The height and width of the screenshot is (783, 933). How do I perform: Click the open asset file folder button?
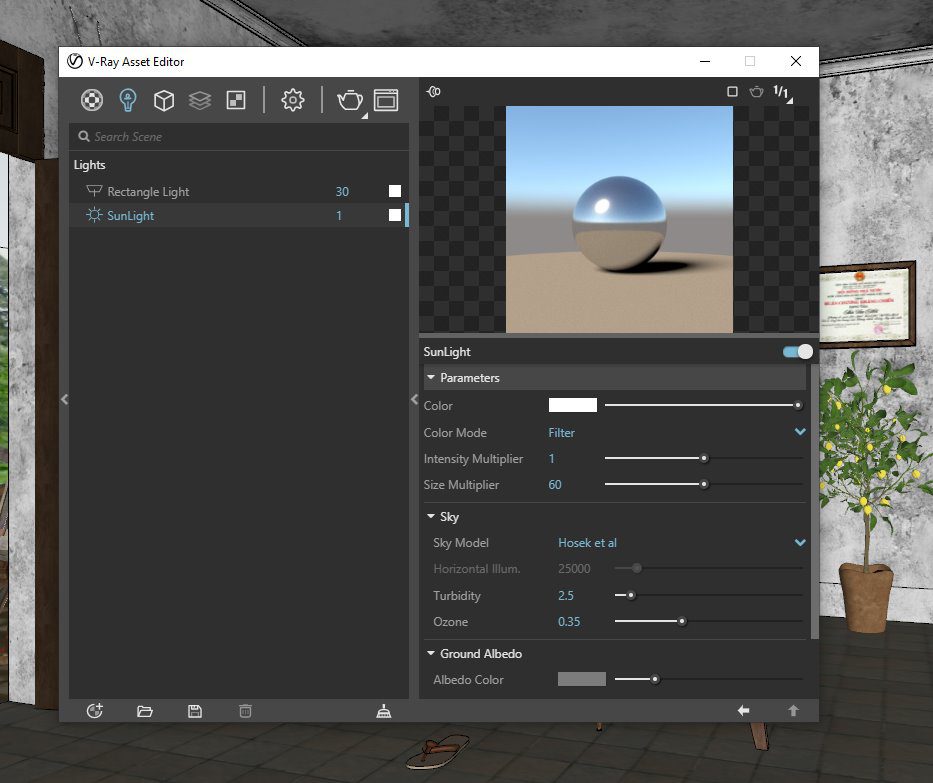point(145,711)
